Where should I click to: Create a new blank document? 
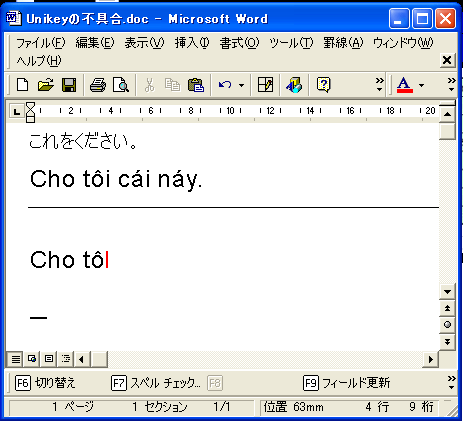(x=22, y=85)
